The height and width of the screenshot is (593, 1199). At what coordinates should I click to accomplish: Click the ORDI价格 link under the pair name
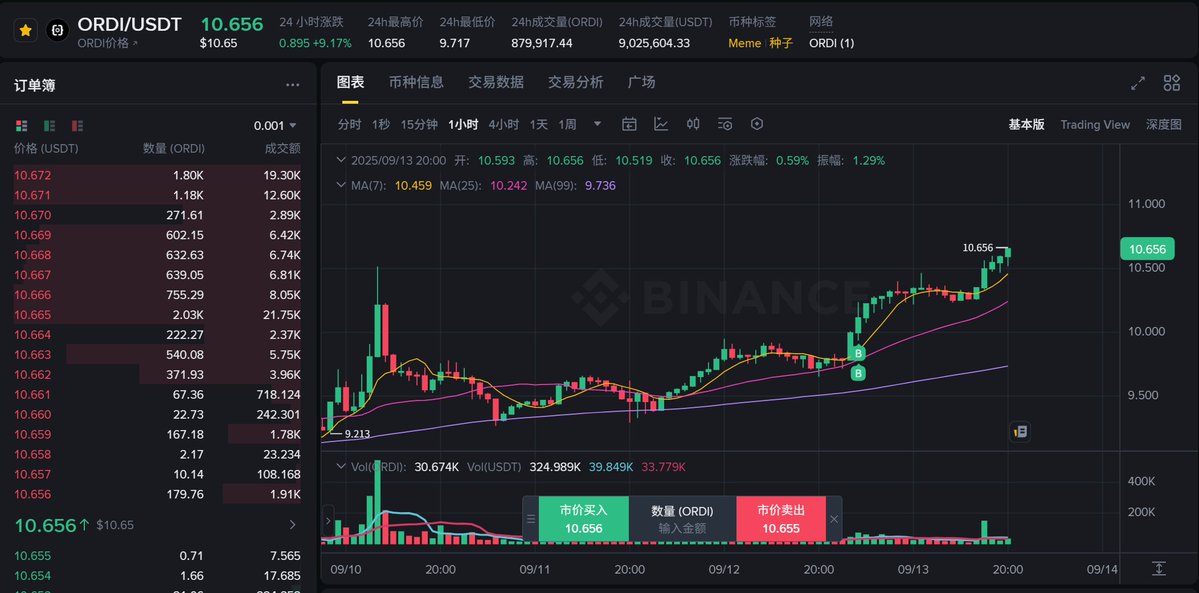[108, 44]
